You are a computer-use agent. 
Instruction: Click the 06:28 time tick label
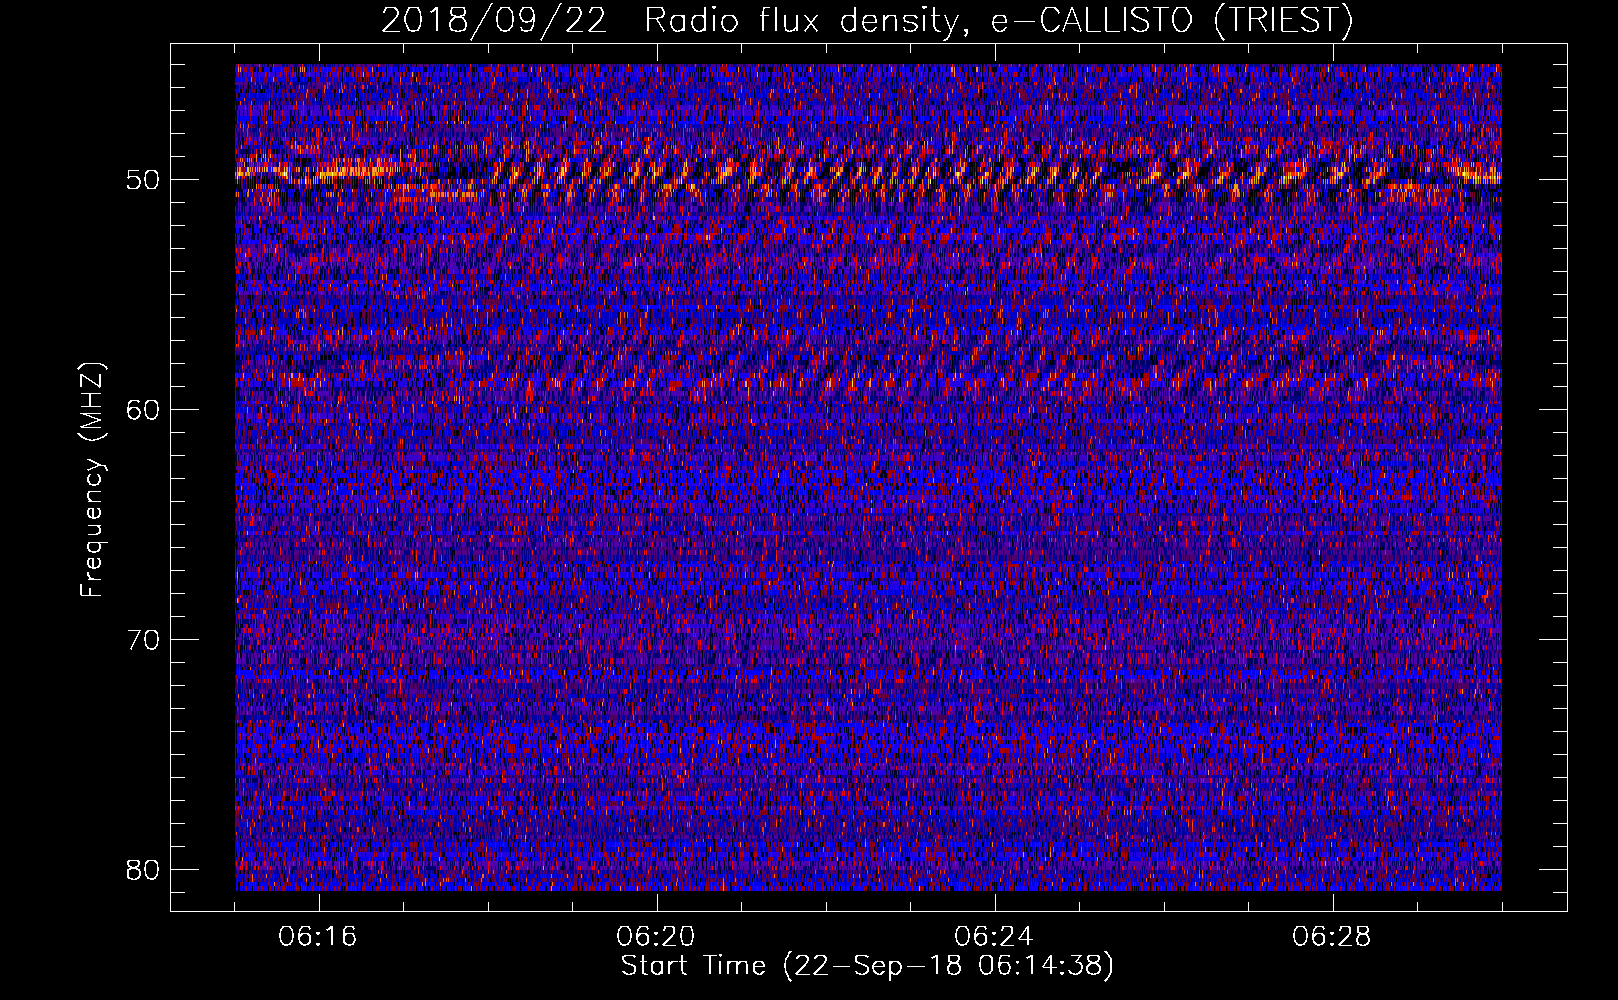click(x=1332, y=937)
